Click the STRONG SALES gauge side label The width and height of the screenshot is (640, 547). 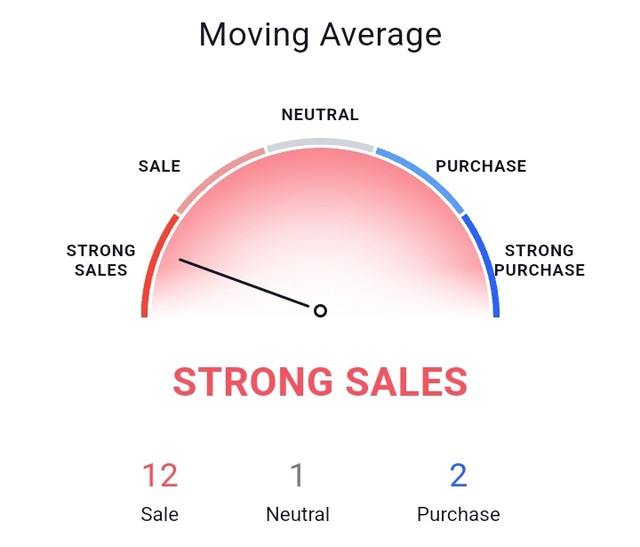(x=101, y=260)
